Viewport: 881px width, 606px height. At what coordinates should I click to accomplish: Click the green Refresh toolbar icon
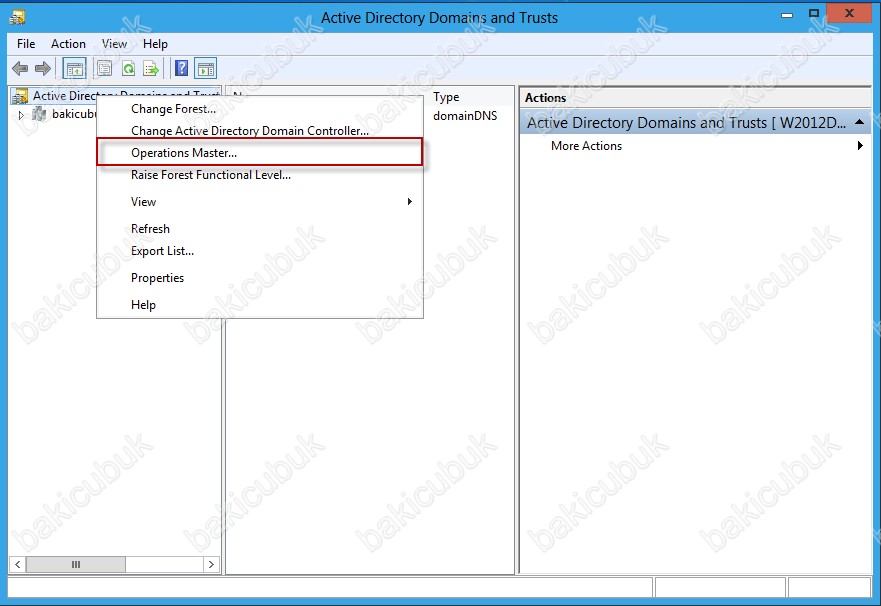pos(129,69)
